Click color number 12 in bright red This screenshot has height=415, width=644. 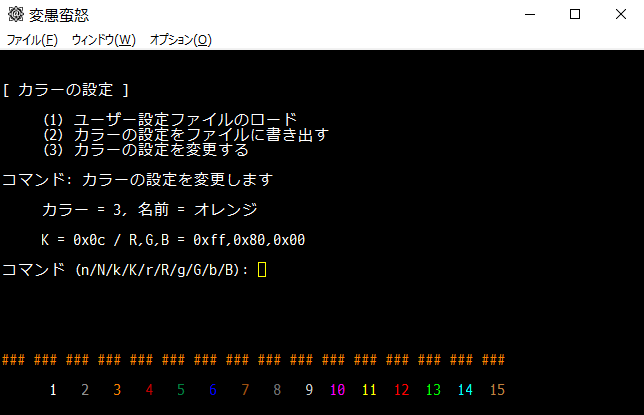tap(401, 390)
